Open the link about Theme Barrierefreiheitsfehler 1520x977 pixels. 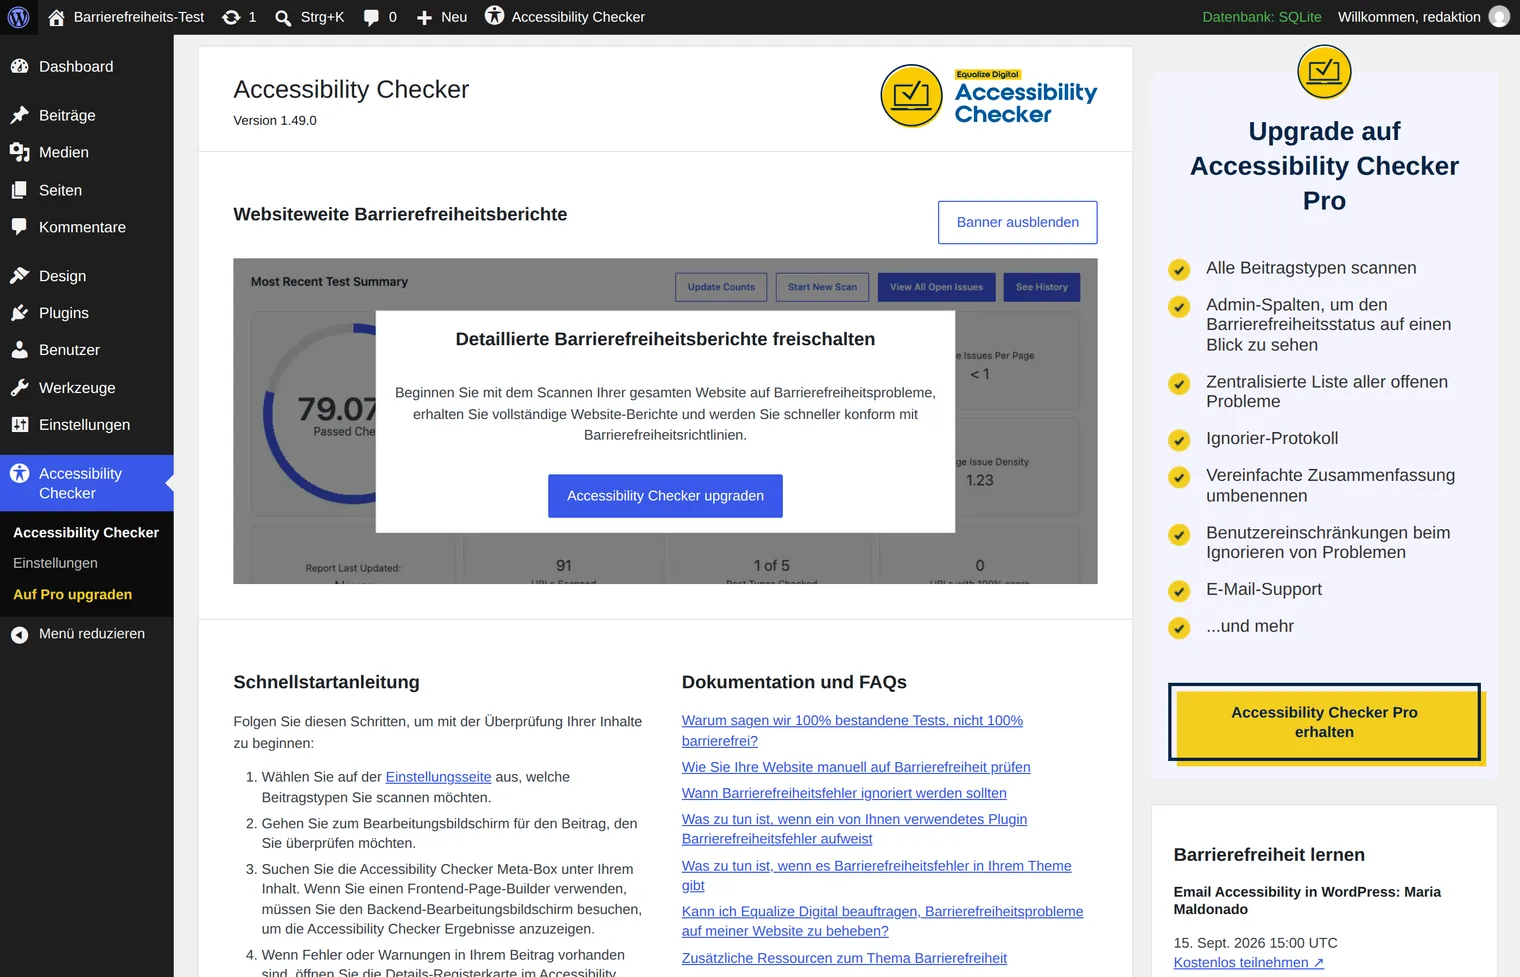[876, 875]
